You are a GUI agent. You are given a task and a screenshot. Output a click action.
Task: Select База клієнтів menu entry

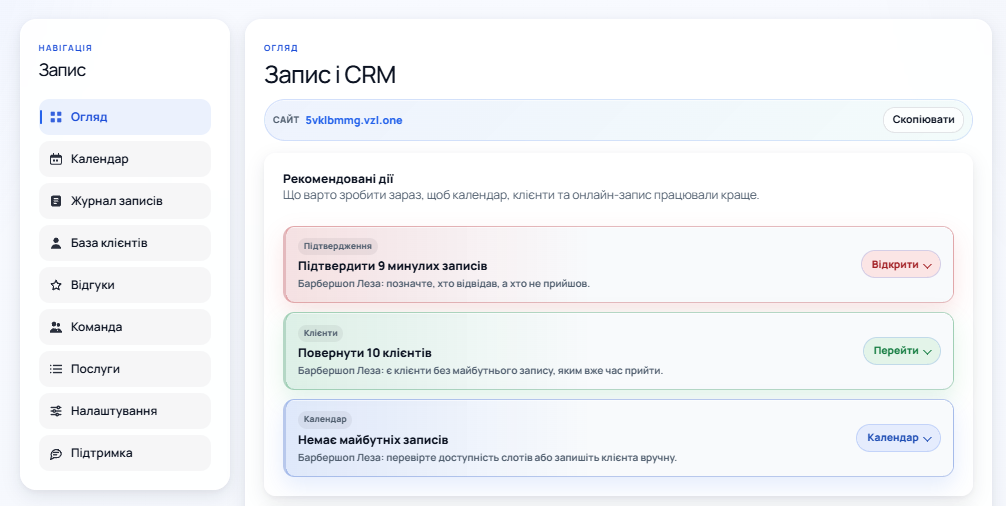tap(125, 243)
